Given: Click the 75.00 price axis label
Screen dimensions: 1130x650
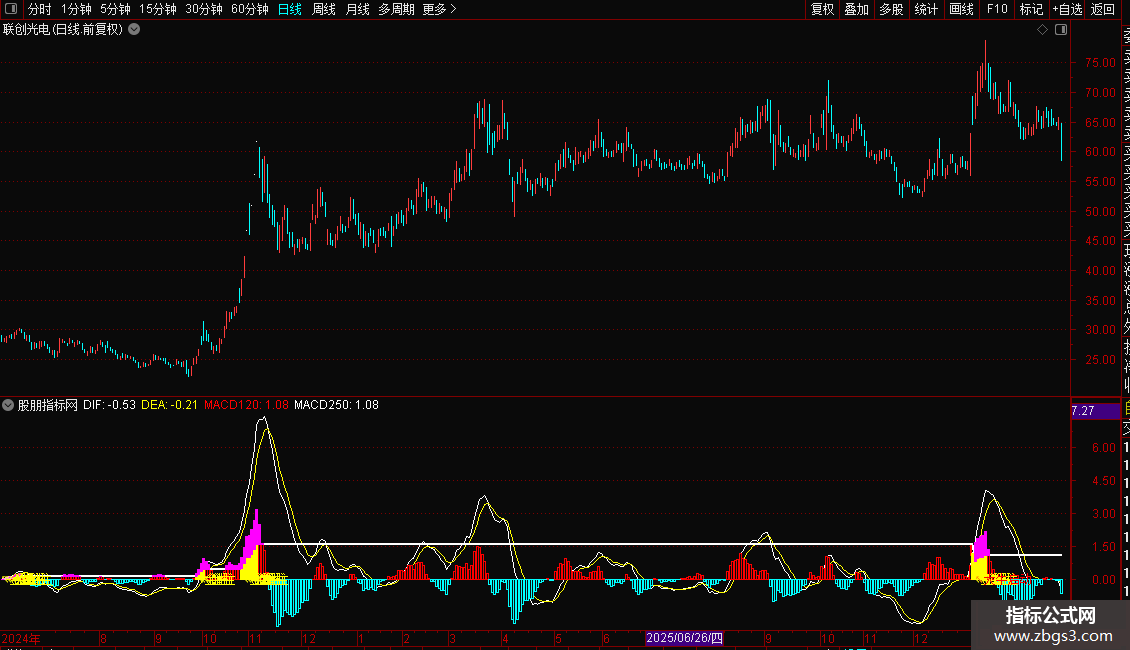Looking at the screenshot, I should tap(1100, 63).
